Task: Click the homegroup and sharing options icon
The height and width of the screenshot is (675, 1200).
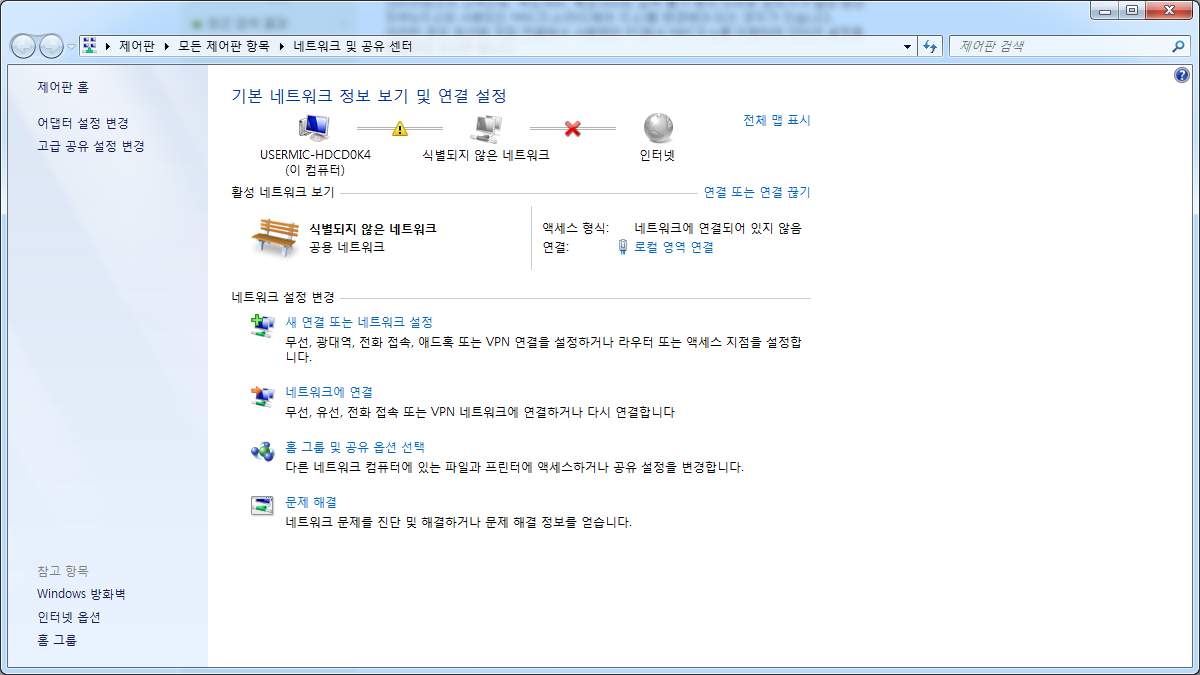Action: pos(262,451)
